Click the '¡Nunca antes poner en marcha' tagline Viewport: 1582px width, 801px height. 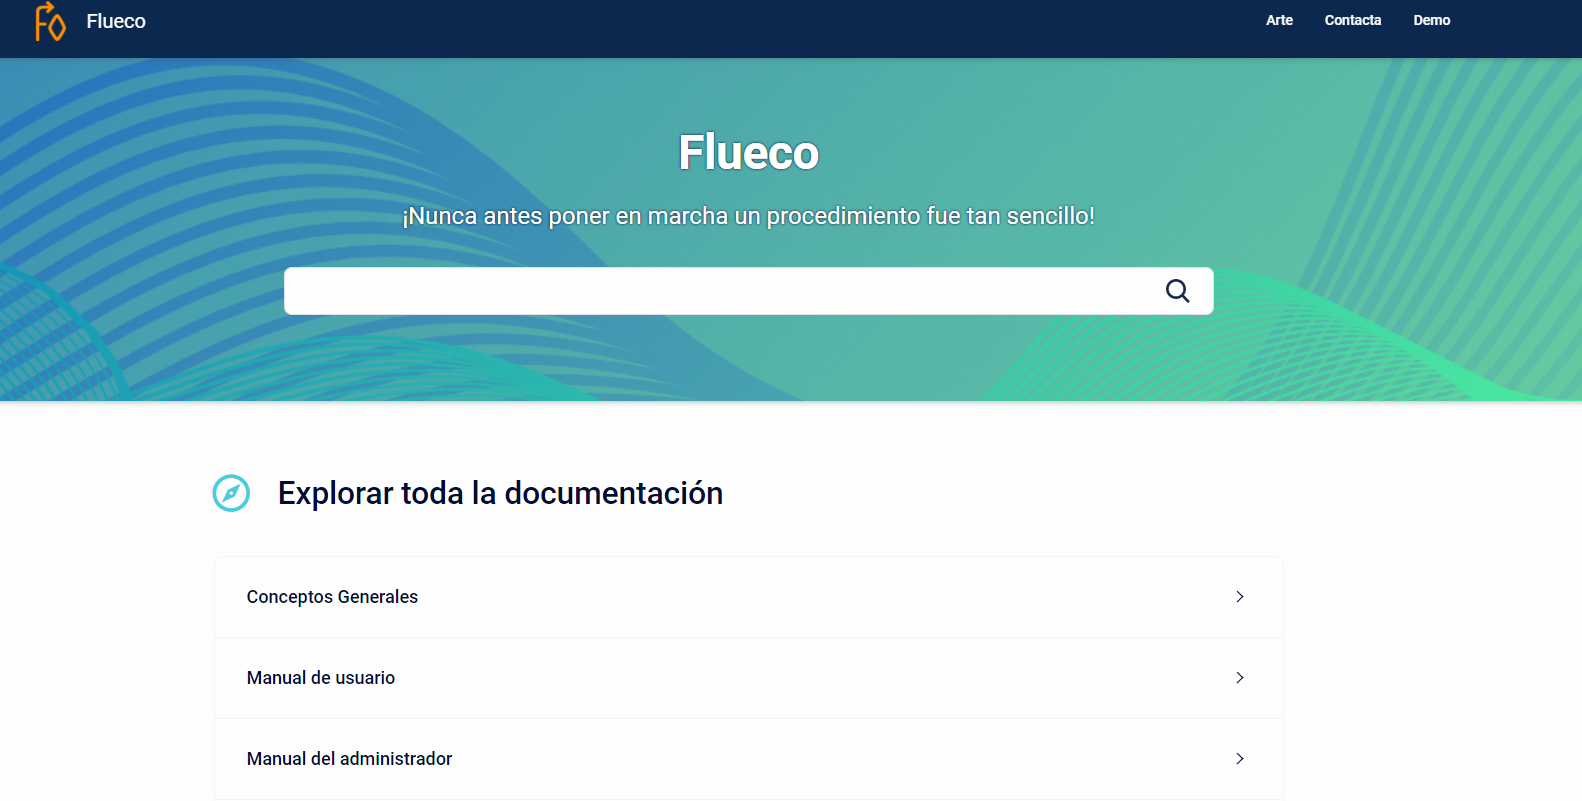pyautogui.click(x=748, y=216)
